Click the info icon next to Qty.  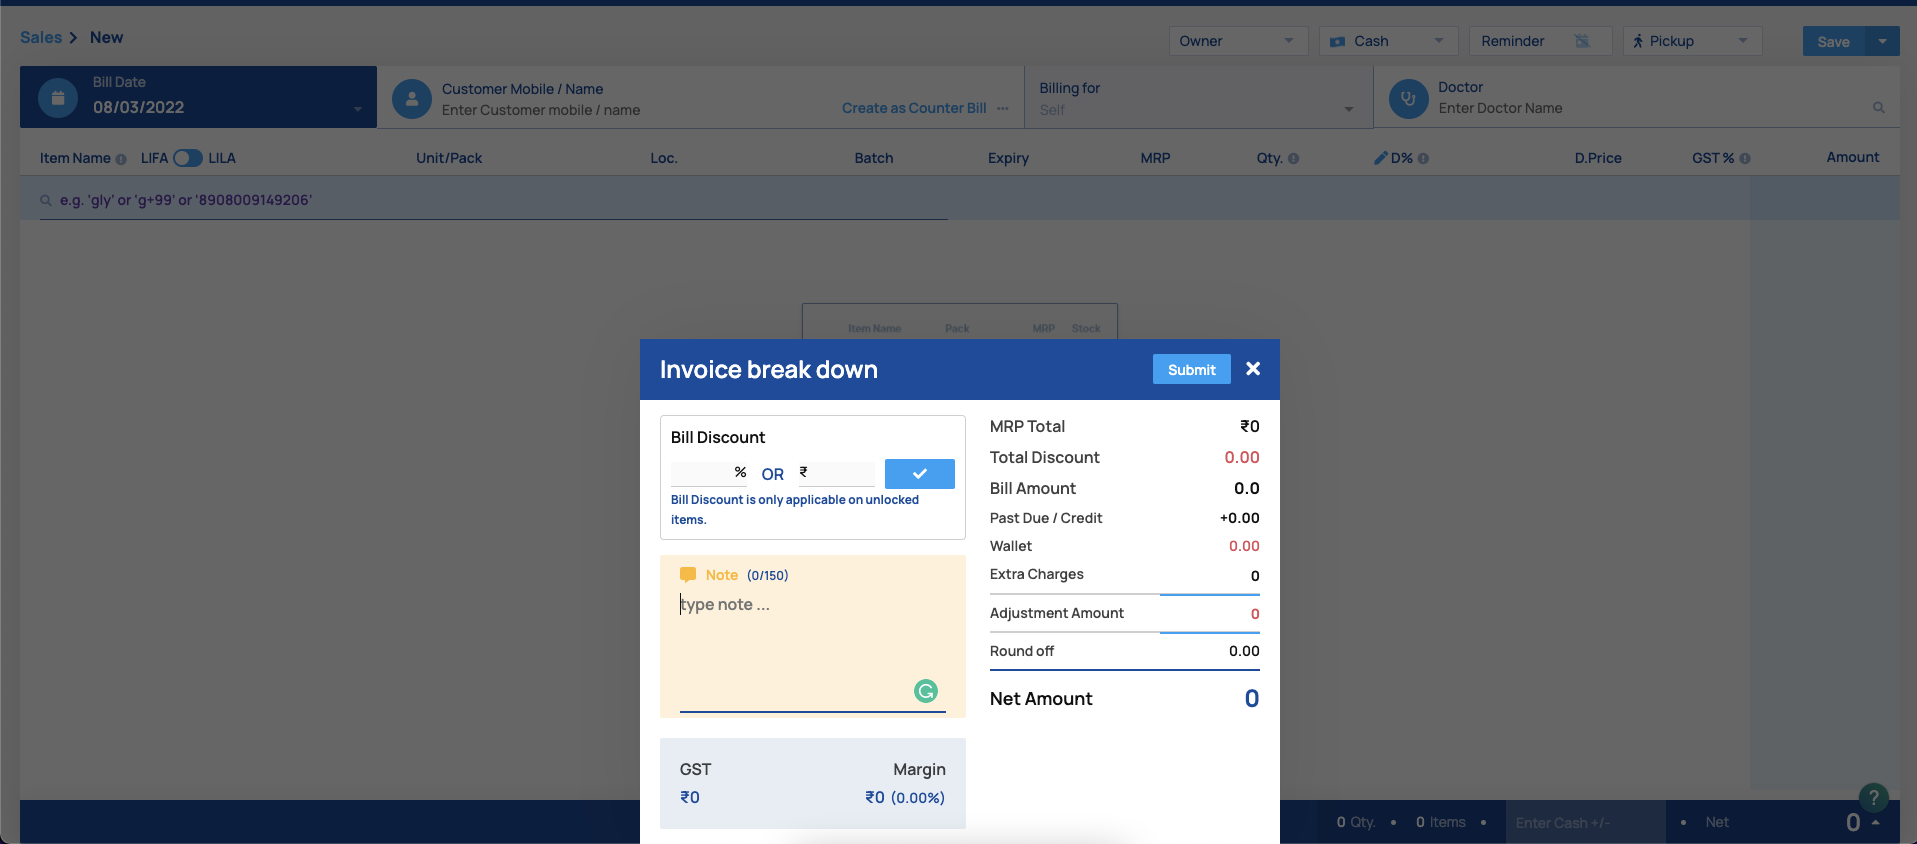(1293, 158)
